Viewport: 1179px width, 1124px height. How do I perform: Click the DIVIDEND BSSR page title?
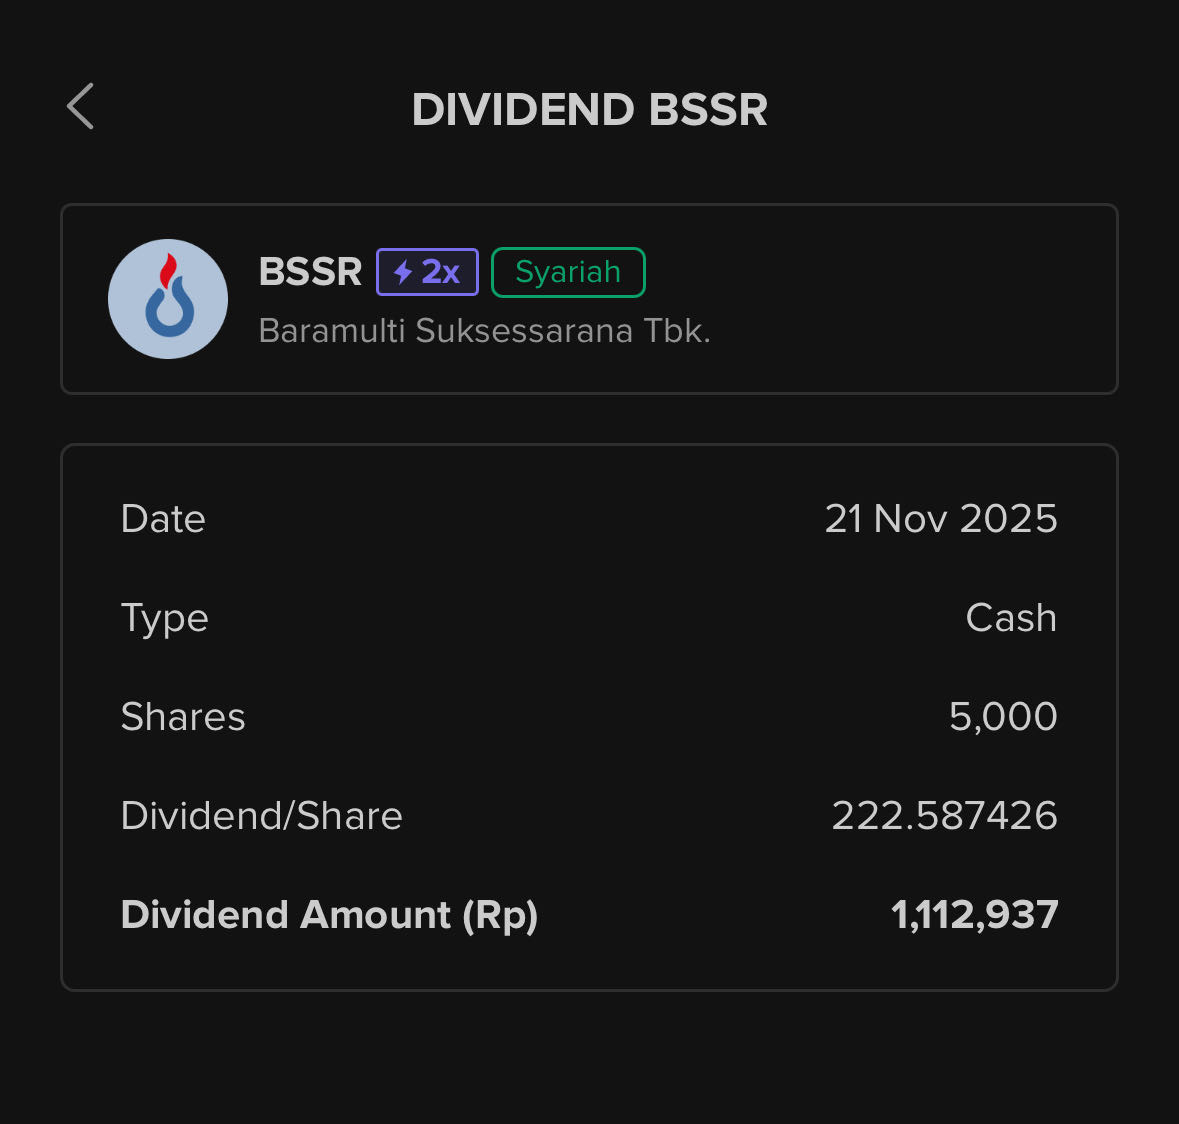589,110
